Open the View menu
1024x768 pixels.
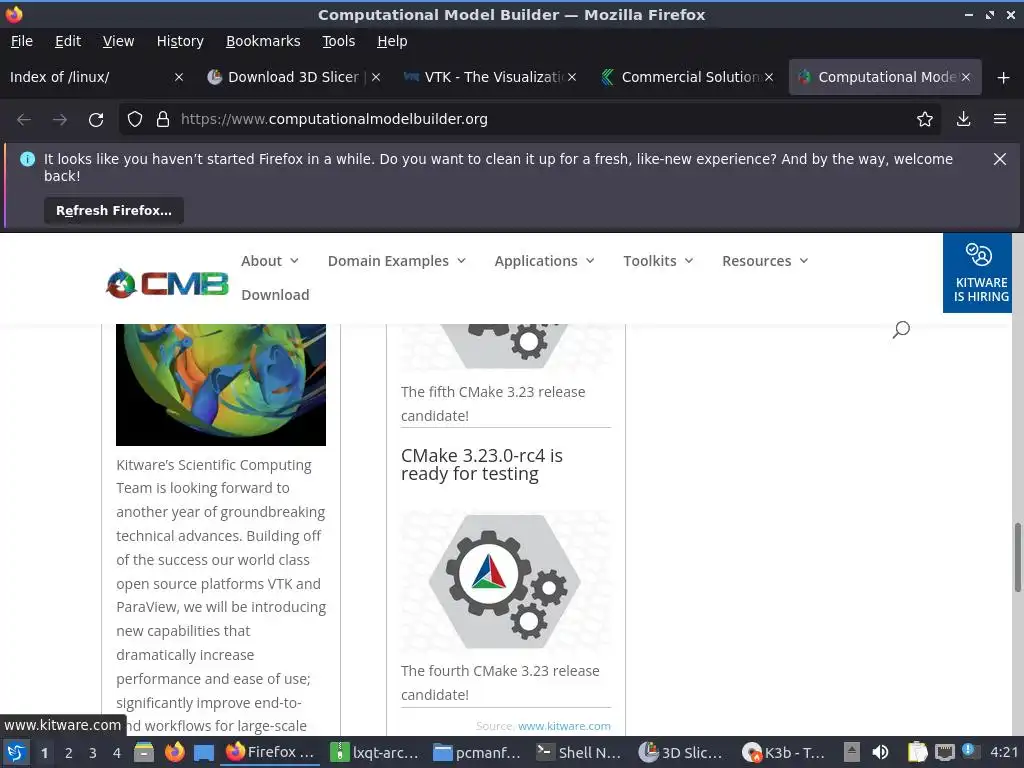(x=118, y=41)
